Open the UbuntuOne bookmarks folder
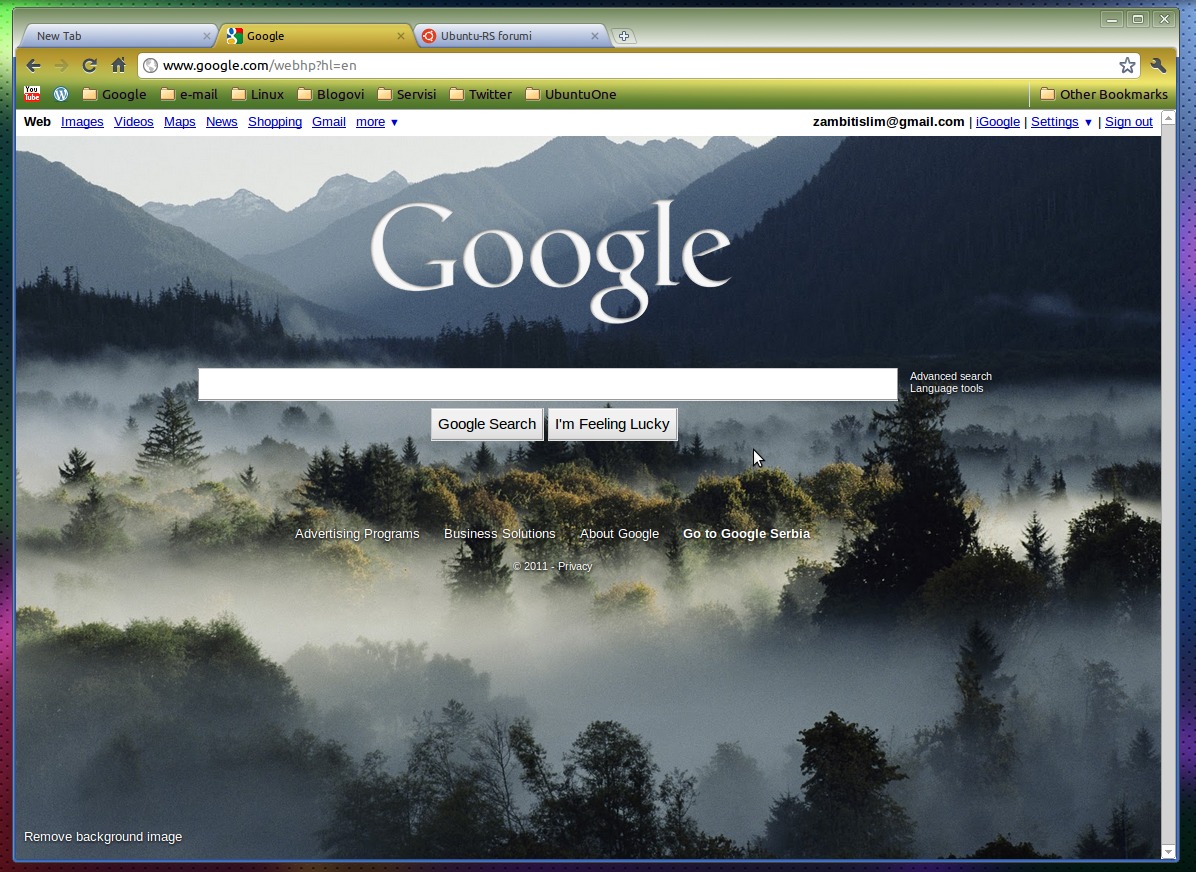This screenshot has width=1196, height=872. [571, 95]
